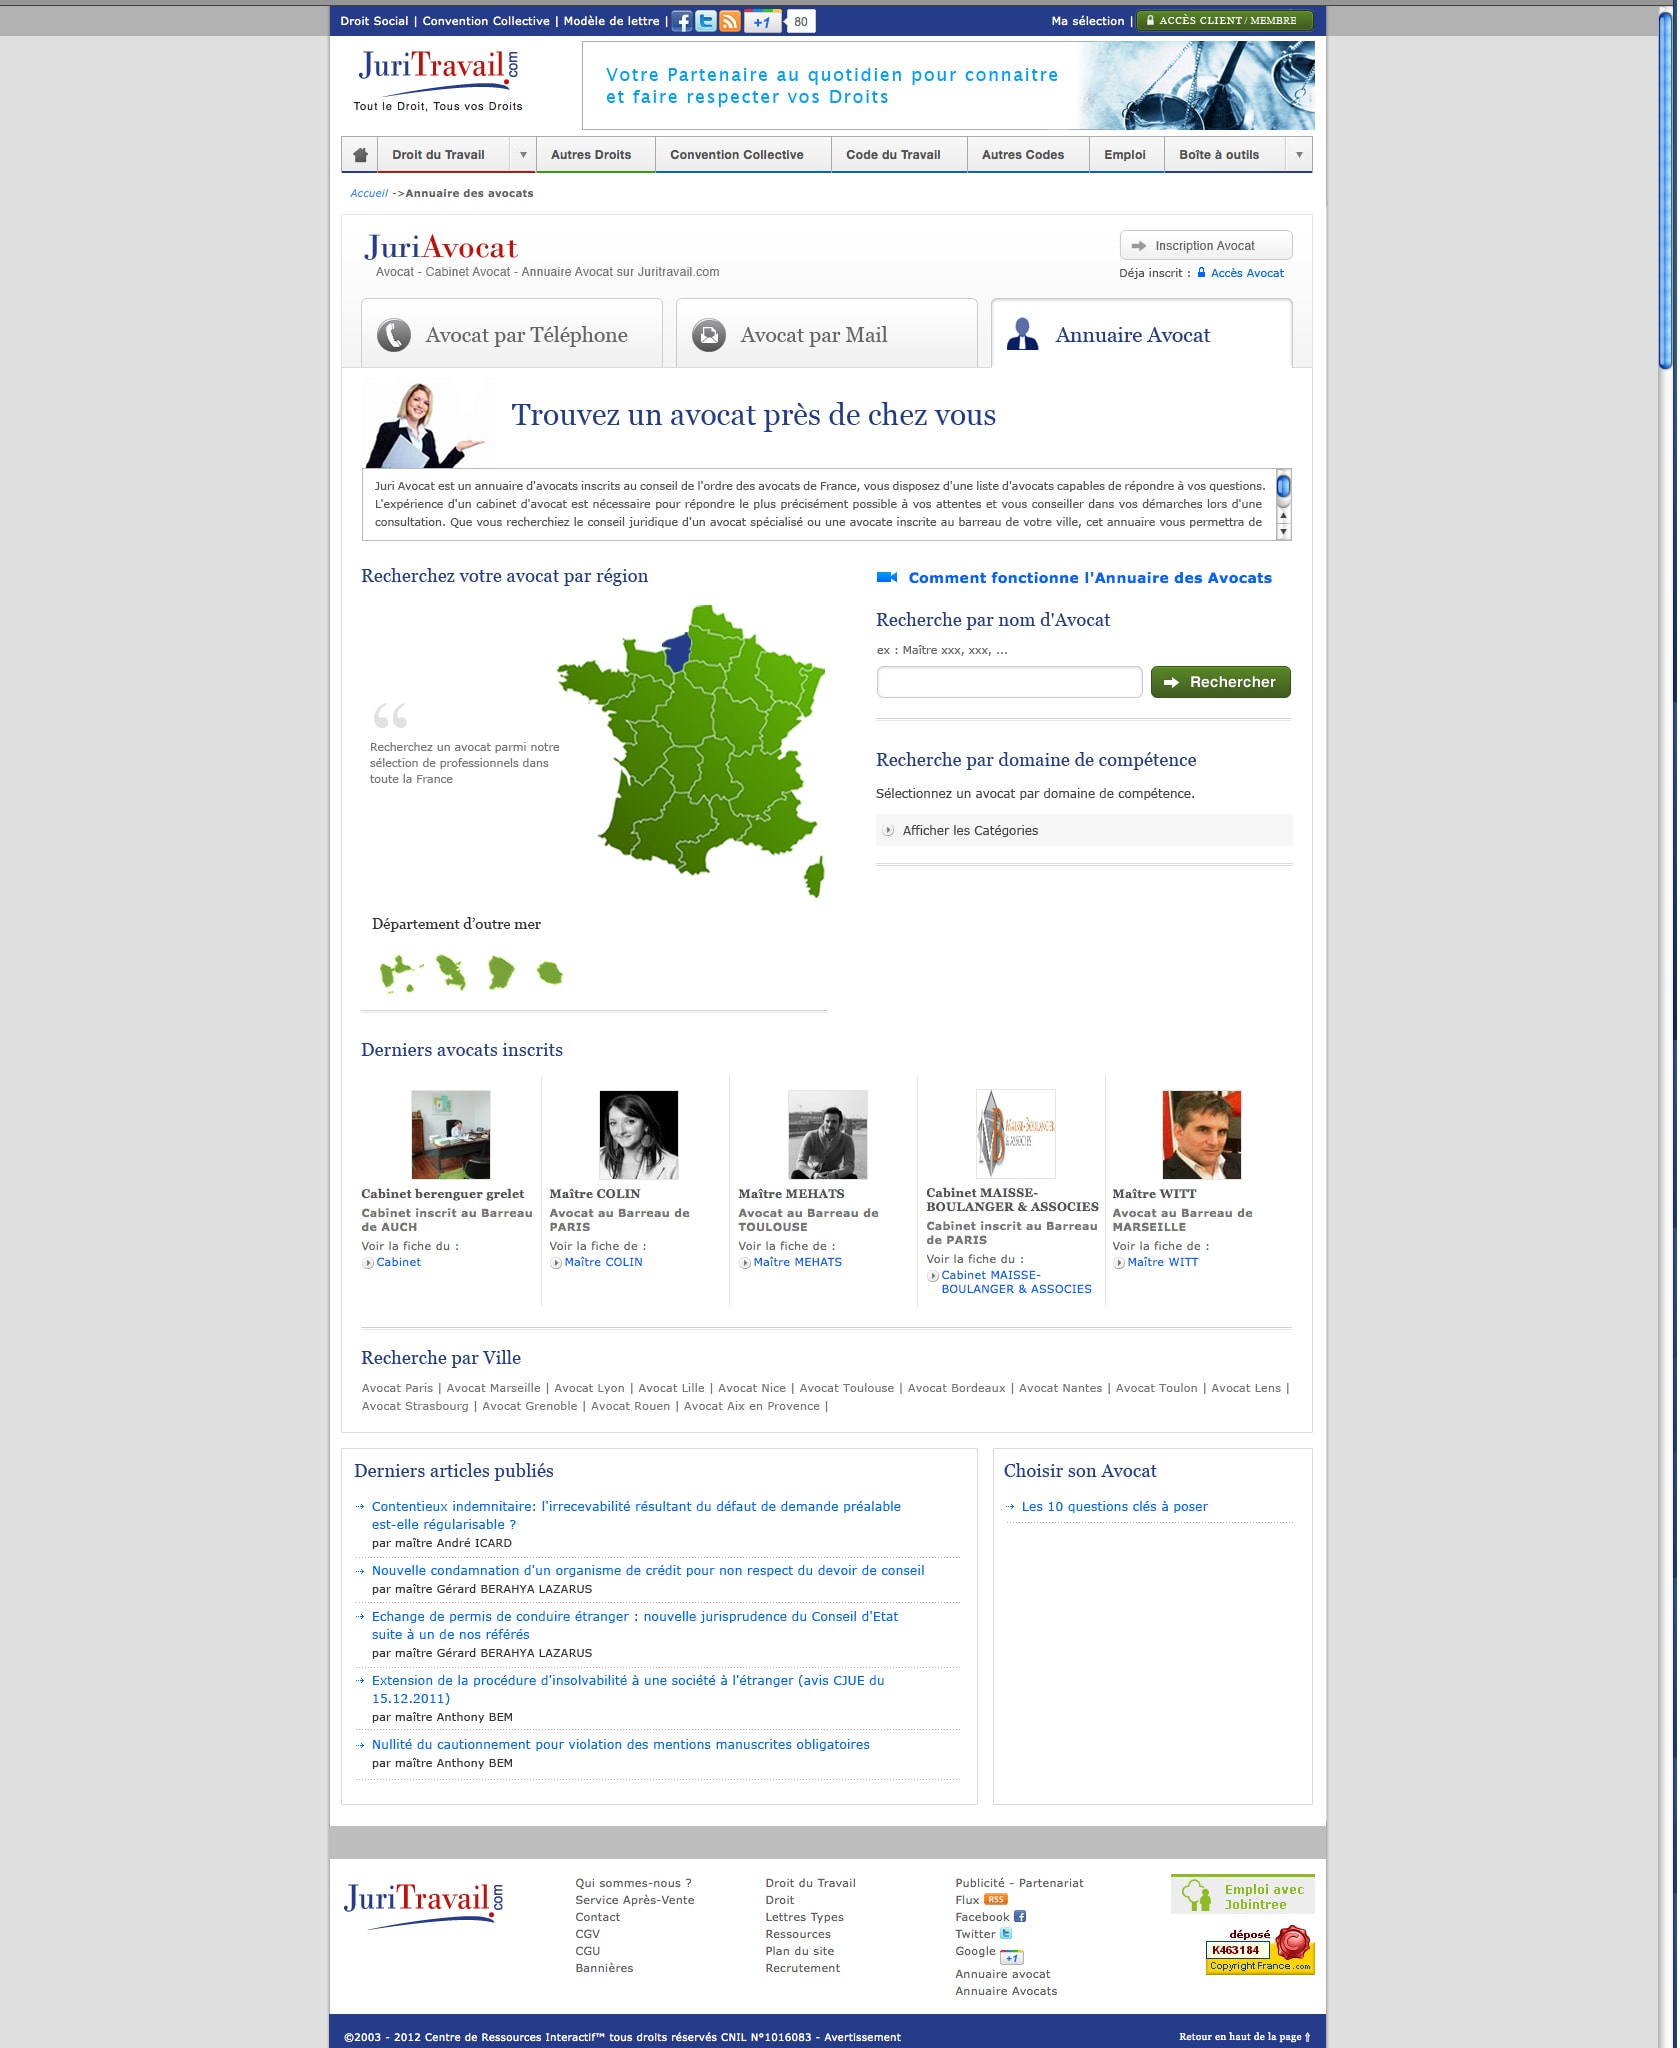Click the description box scrollbar thumb

pyautogui.click(x=1284, y=487)
